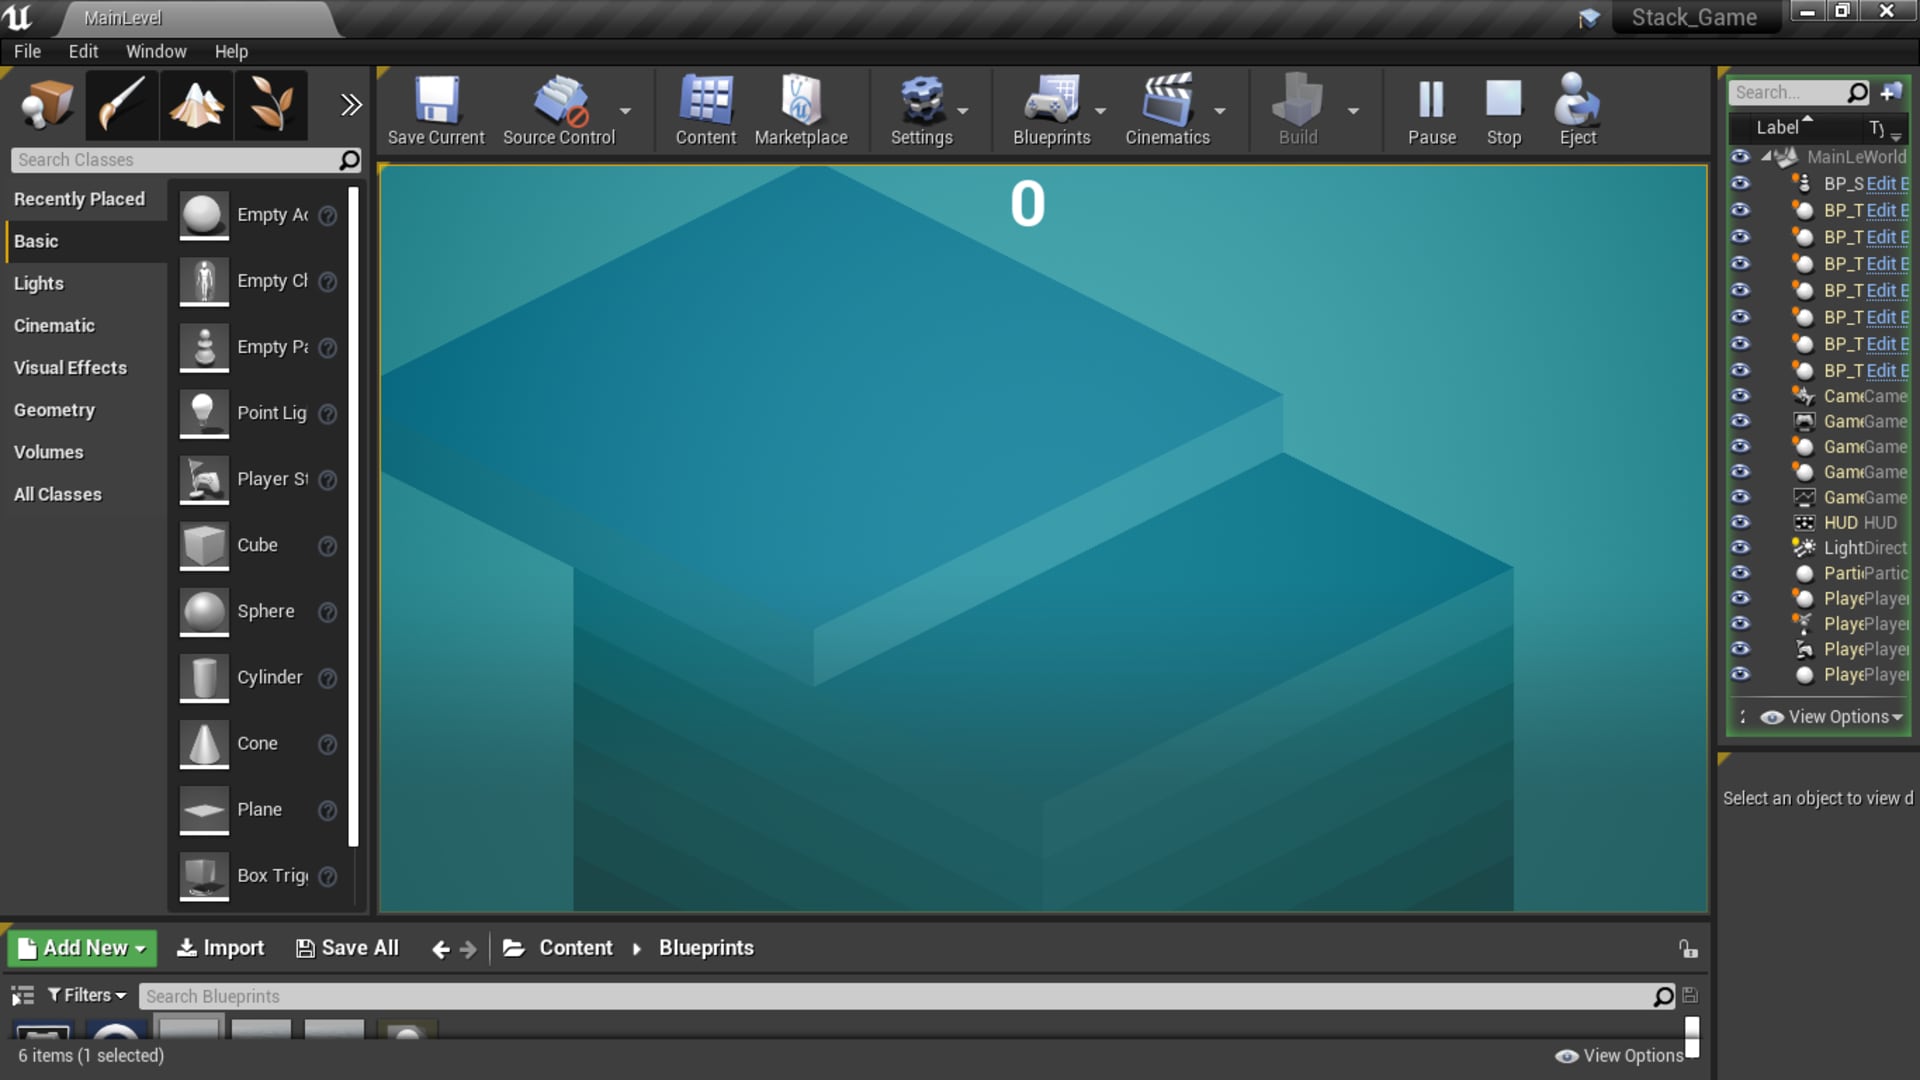The image size is (1920, 1080).
Task: Open the Cinematics clapperboard icon
Action: coord(1166,101)
